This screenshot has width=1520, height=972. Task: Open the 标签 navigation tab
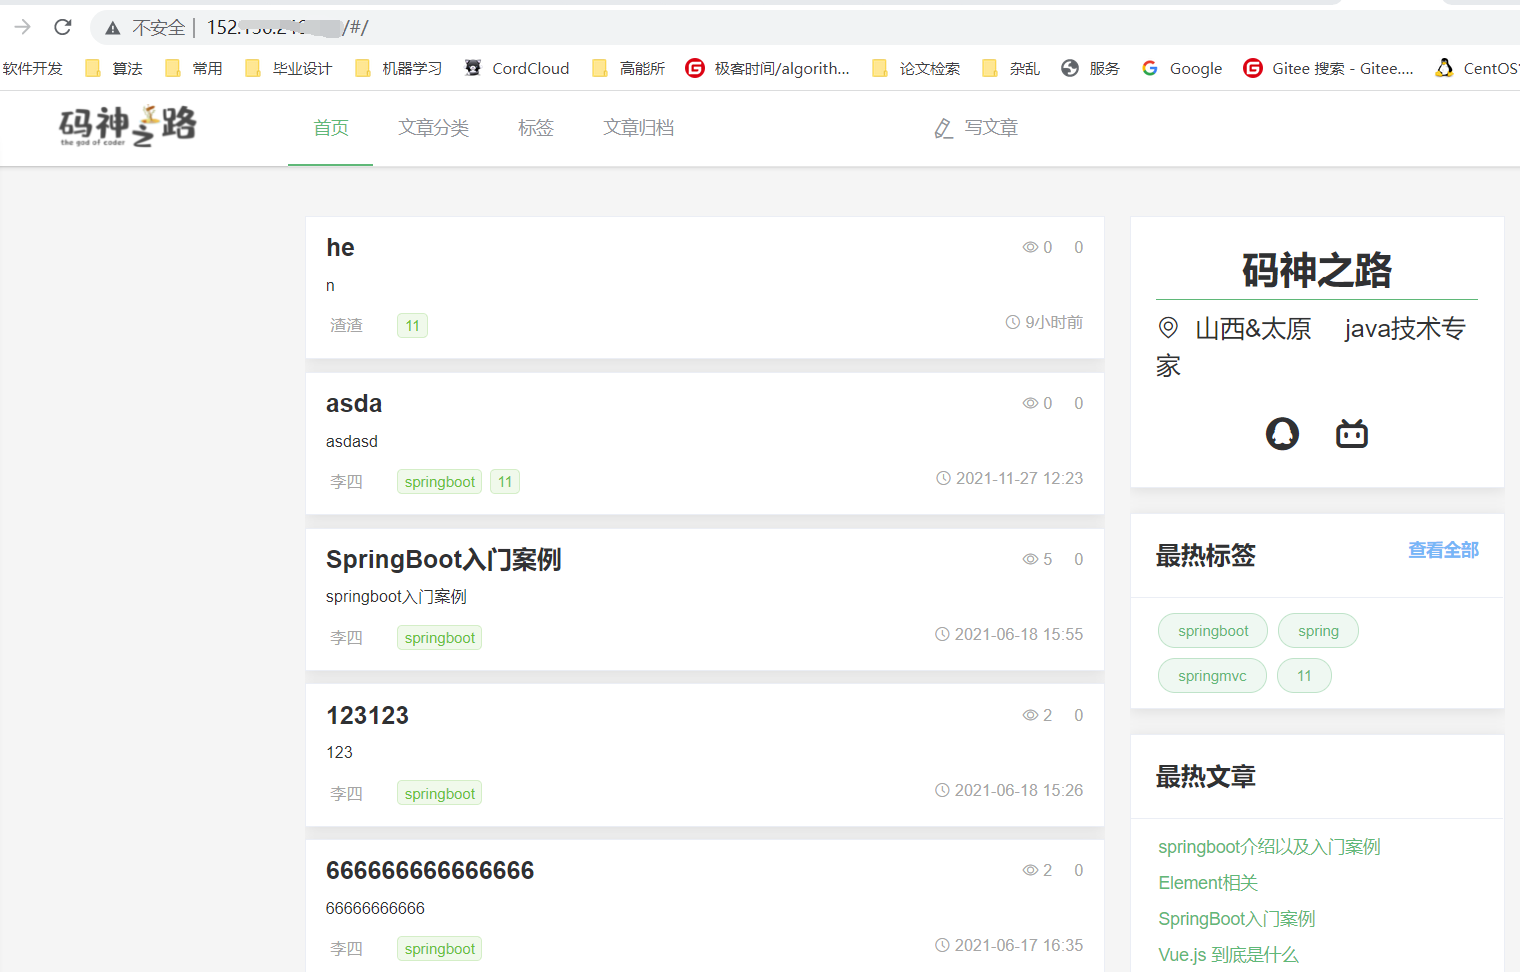tap(536, 127)
